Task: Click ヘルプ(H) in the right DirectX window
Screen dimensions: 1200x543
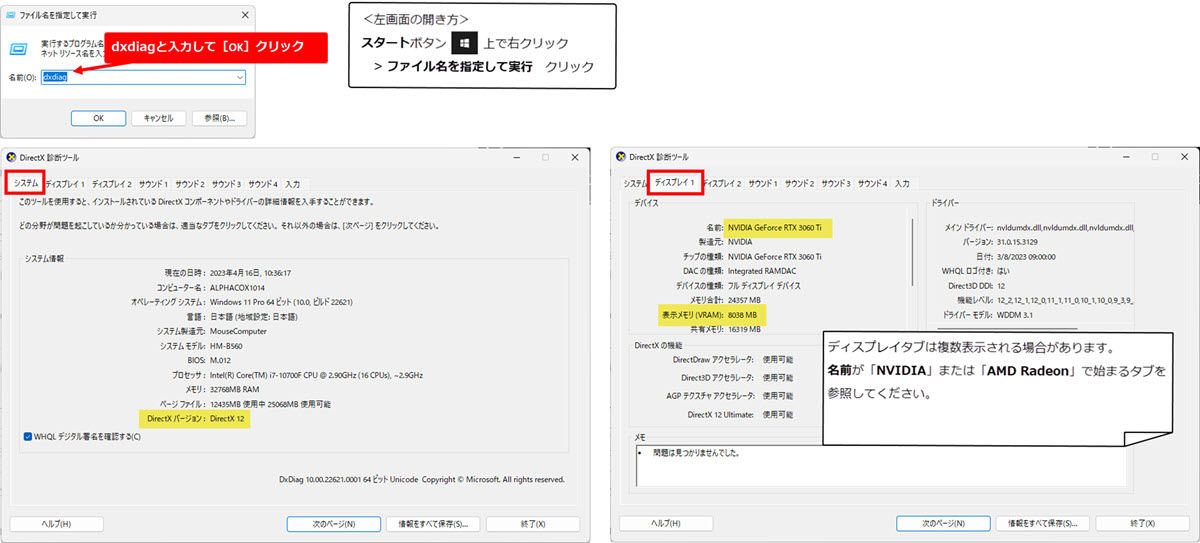Action: [x=665, y=523]
